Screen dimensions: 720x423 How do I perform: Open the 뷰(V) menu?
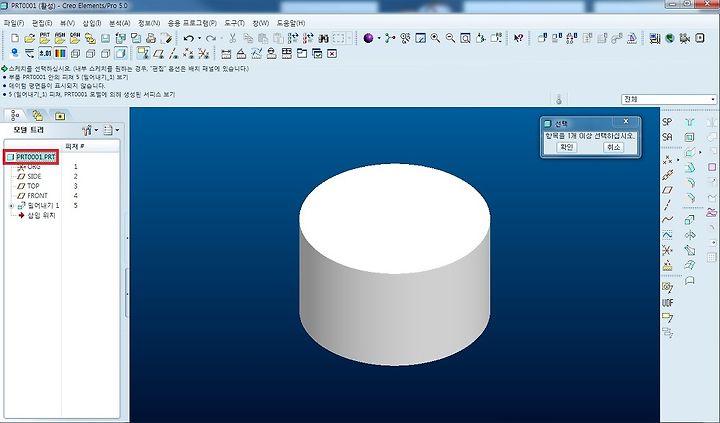[68, 23]
